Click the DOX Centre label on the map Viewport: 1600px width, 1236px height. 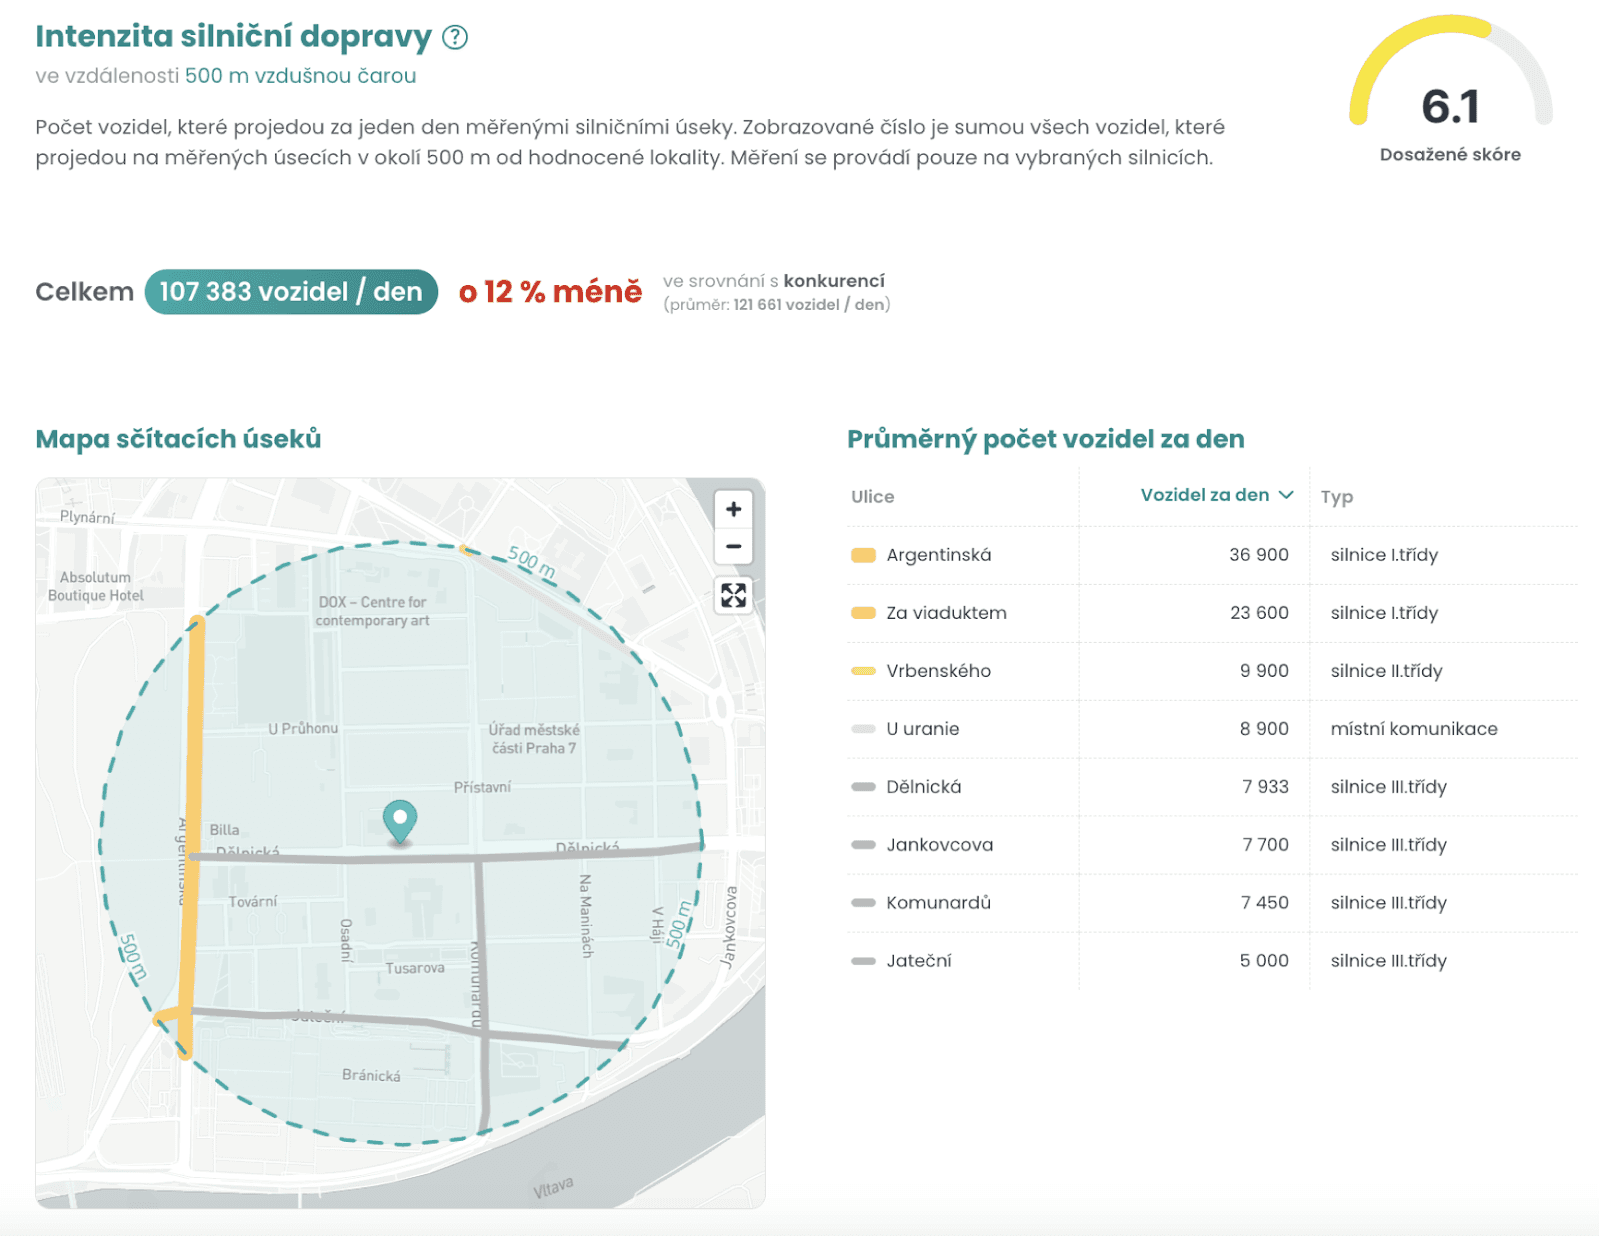[x=370, y=611]
